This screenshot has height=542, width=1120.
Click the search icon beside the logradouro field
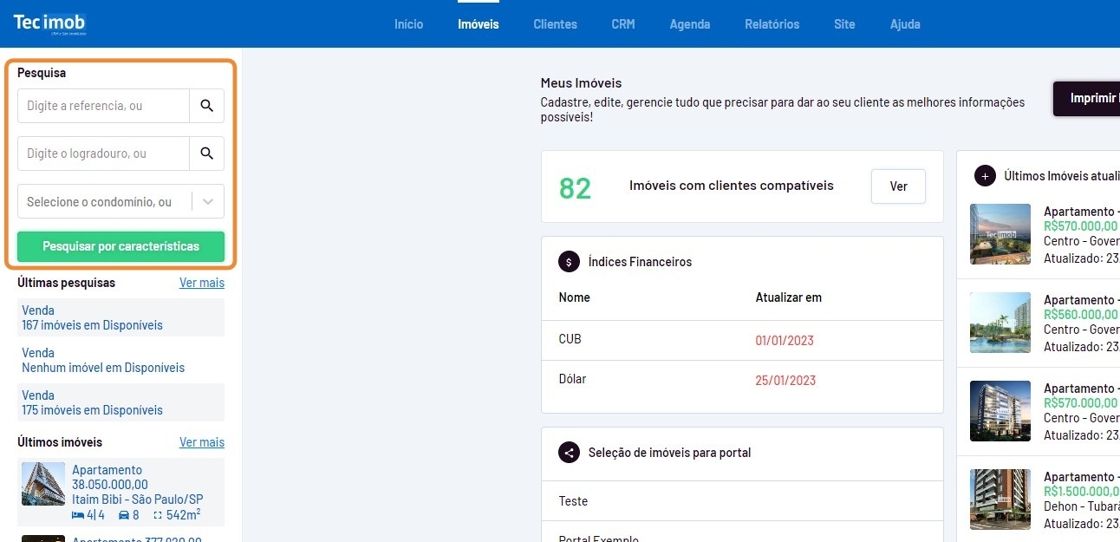click(x=206, y=153)
